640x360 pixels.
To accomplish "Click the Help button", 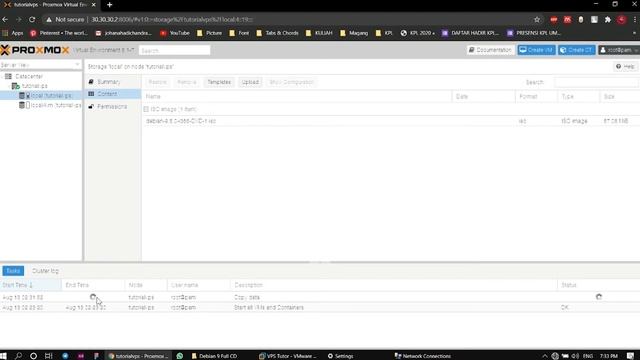I will (625, 66).
